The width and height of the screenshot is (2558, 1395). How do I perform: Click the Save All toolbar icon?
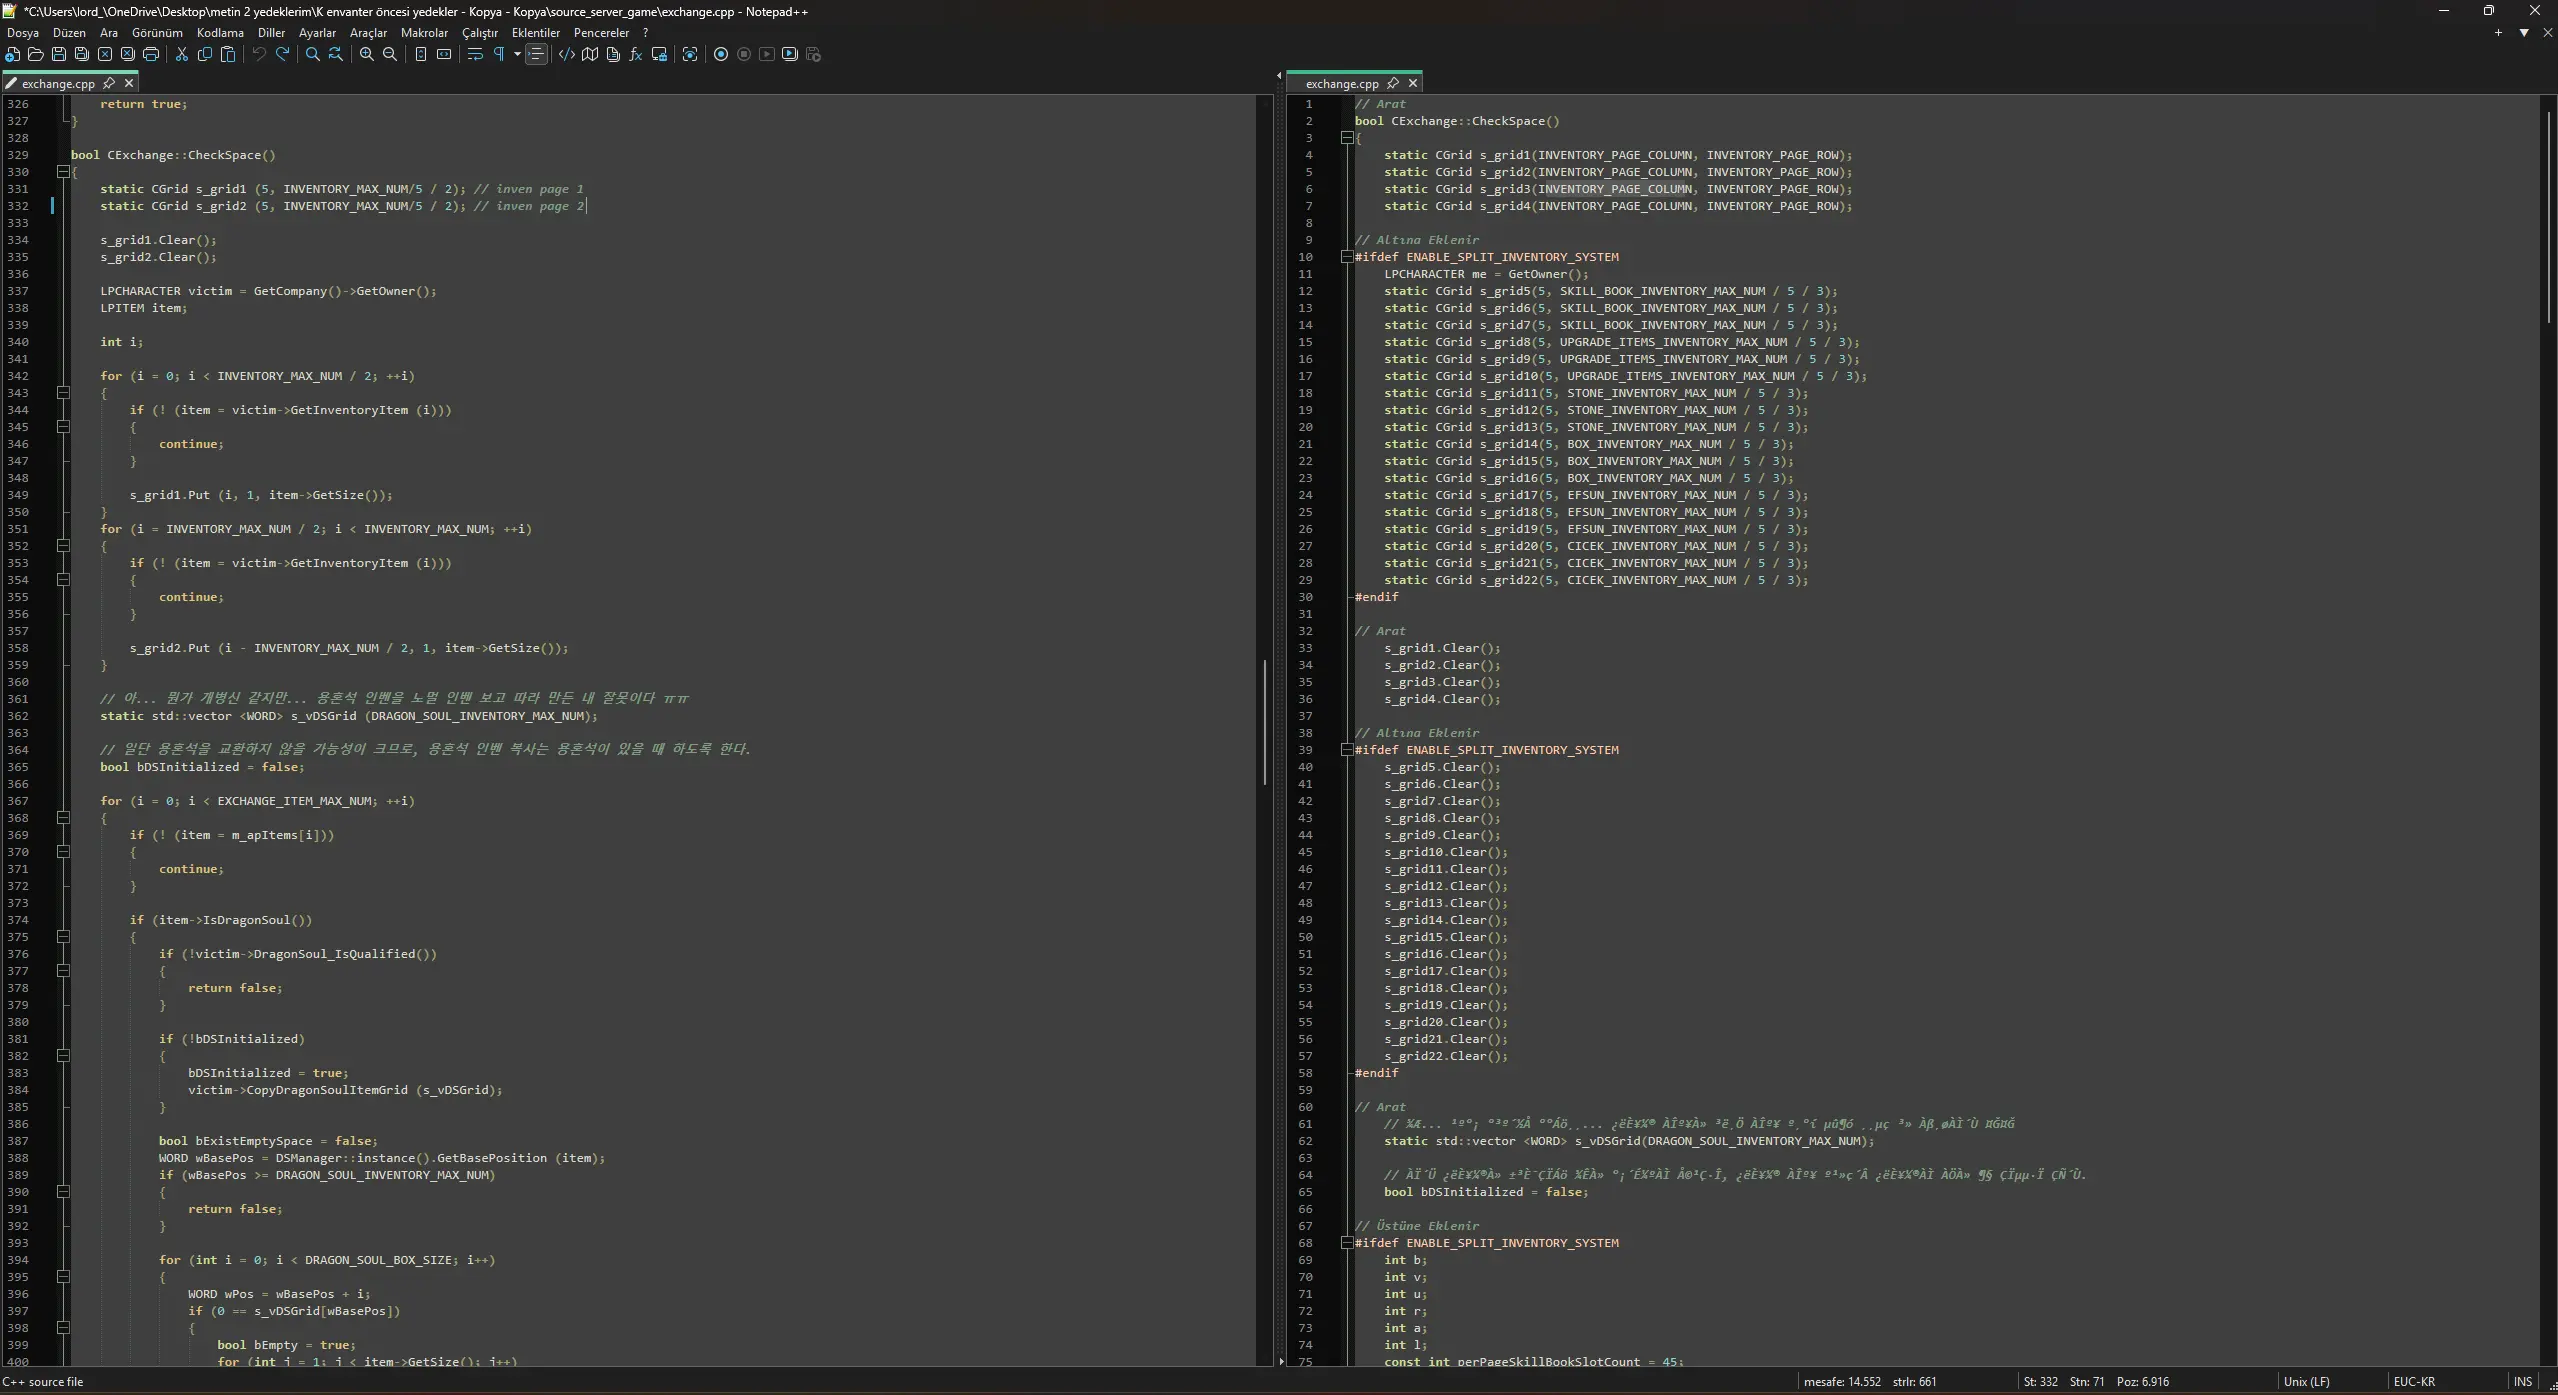[x=82, y=54]
